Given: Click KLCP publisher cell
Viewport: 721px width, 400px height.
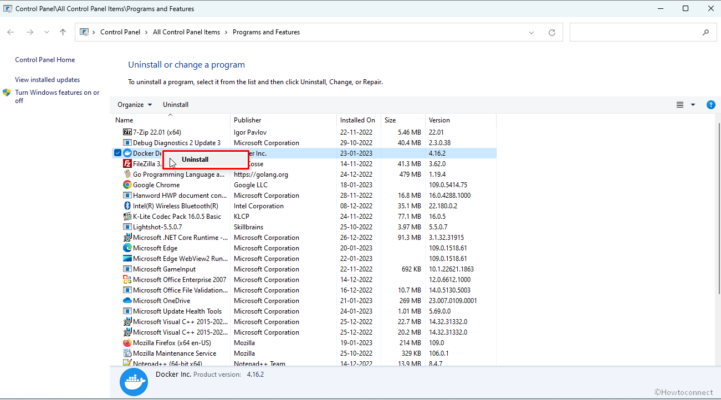Looking at the screenshot, I should (x=241, y=217).
